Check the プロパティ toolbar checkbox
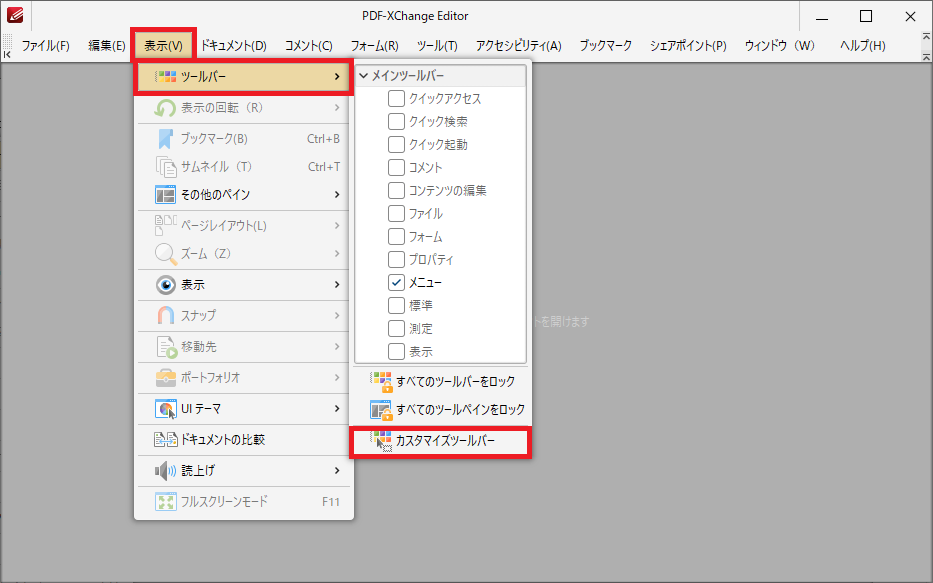 (x=396, y=259)
